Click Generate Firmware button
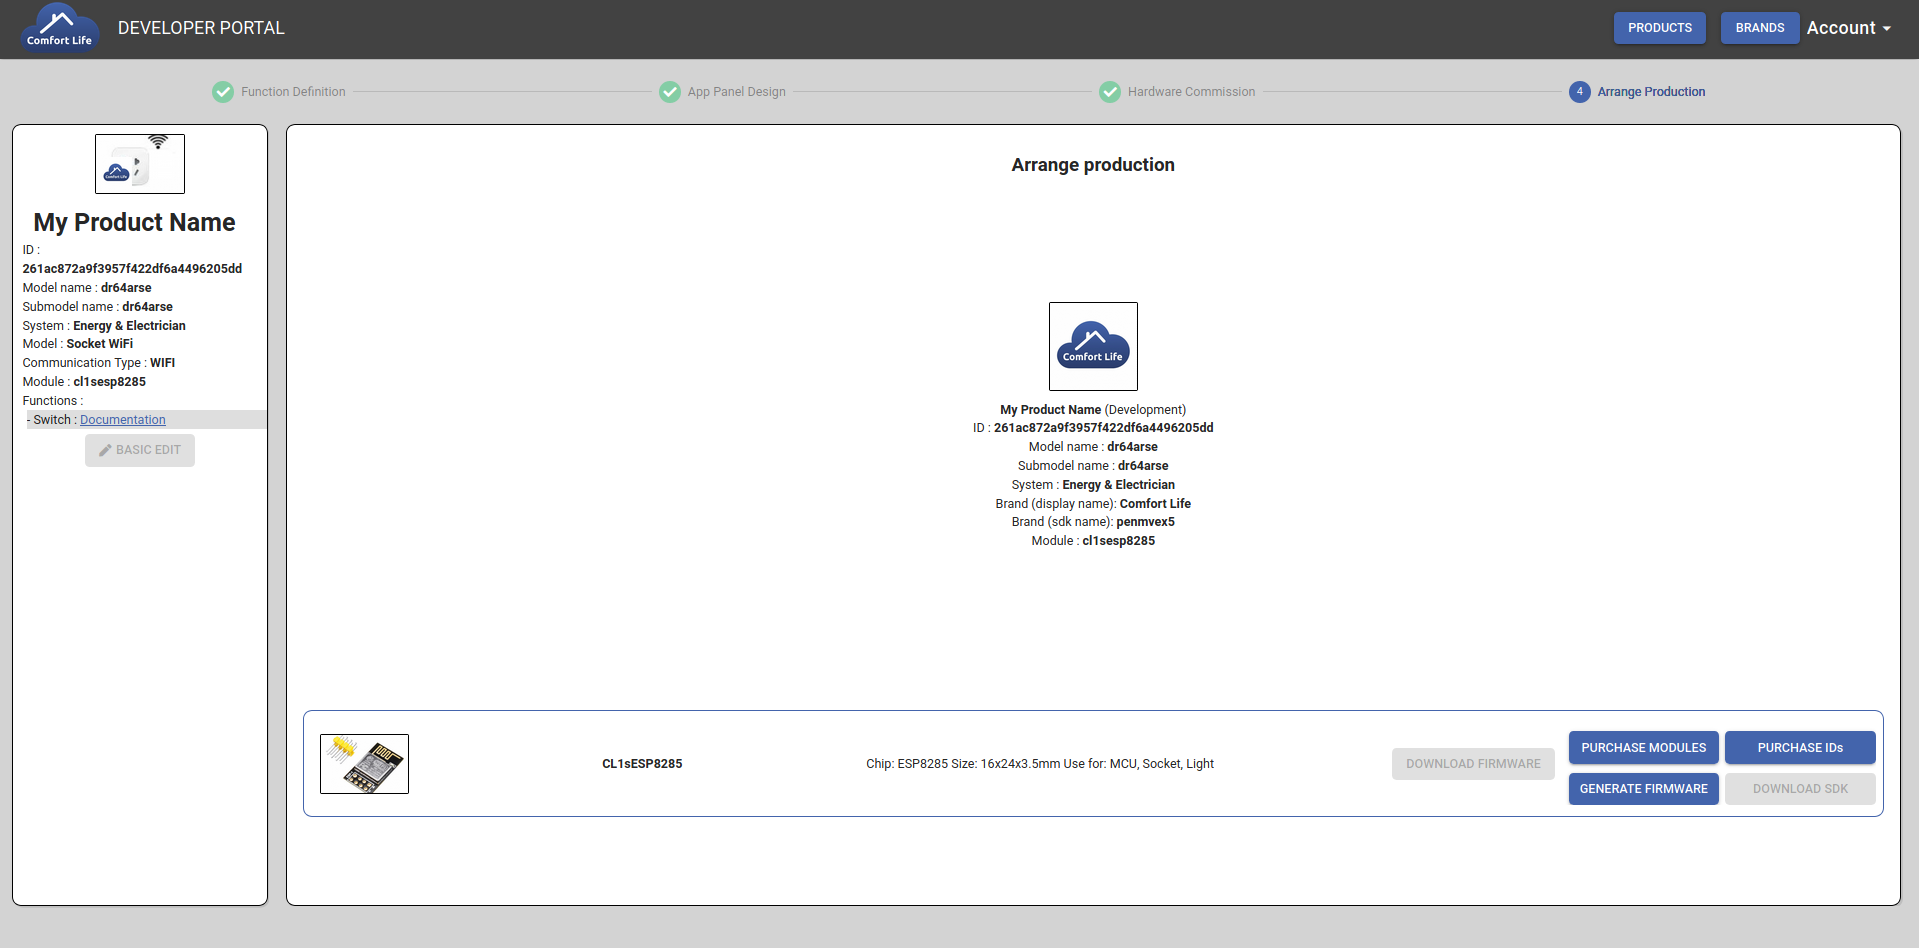 click(x=1643, y=789)
